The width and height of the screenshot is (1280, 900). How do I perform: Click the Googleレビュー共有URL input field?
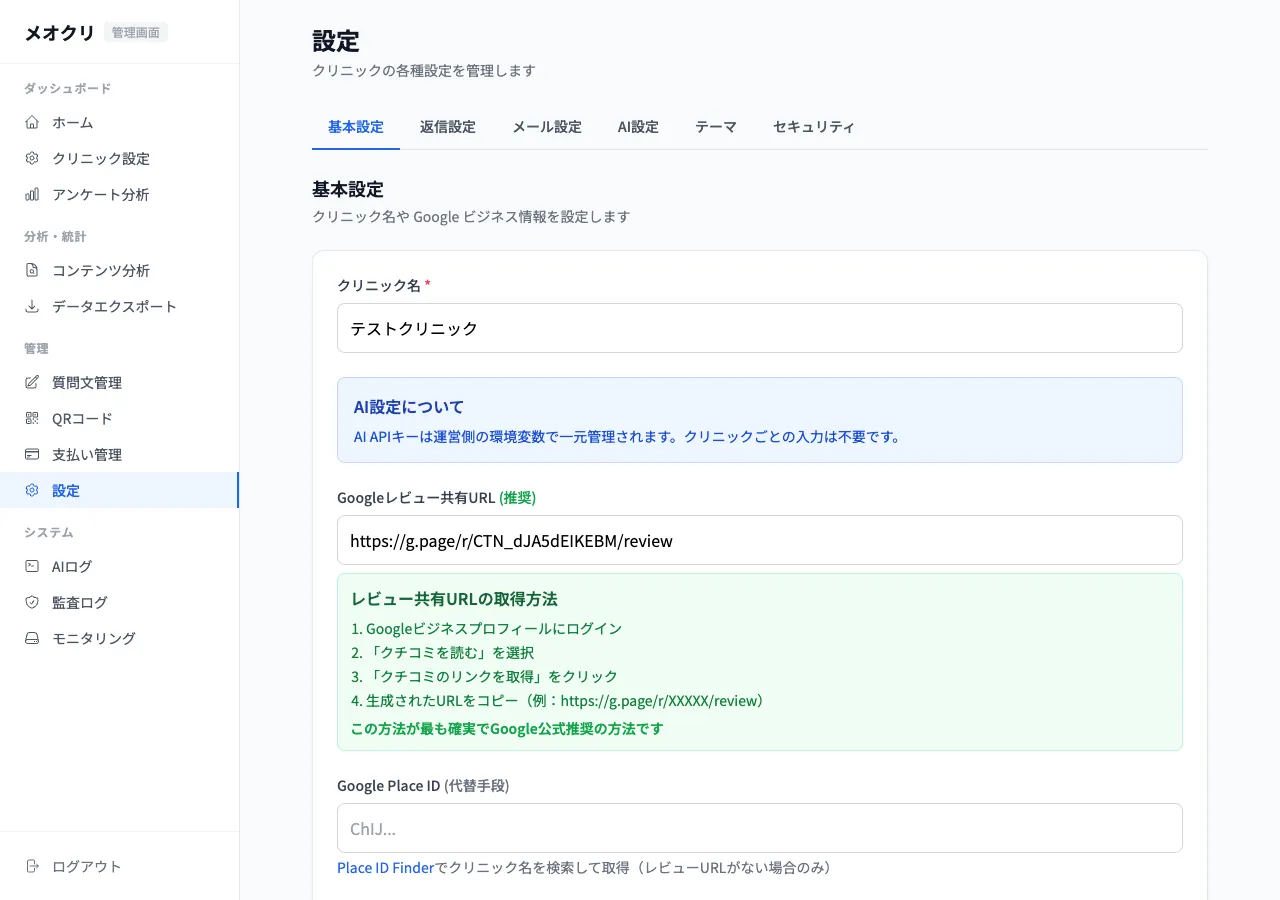pyautogui.click(x=760, y=540)
